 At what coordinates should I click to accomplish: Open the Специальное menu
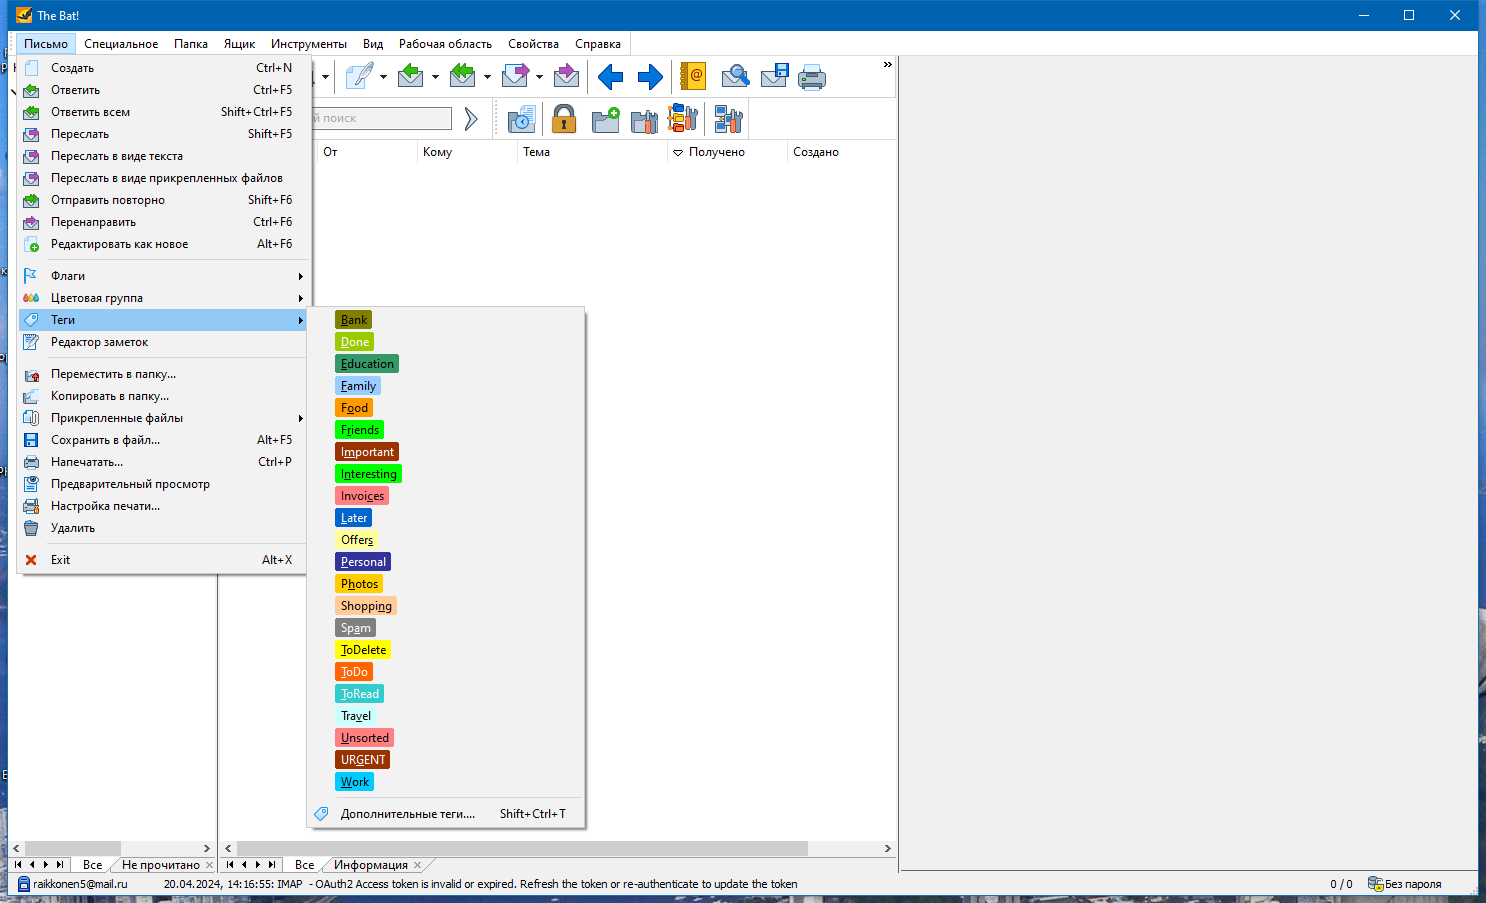121,44
